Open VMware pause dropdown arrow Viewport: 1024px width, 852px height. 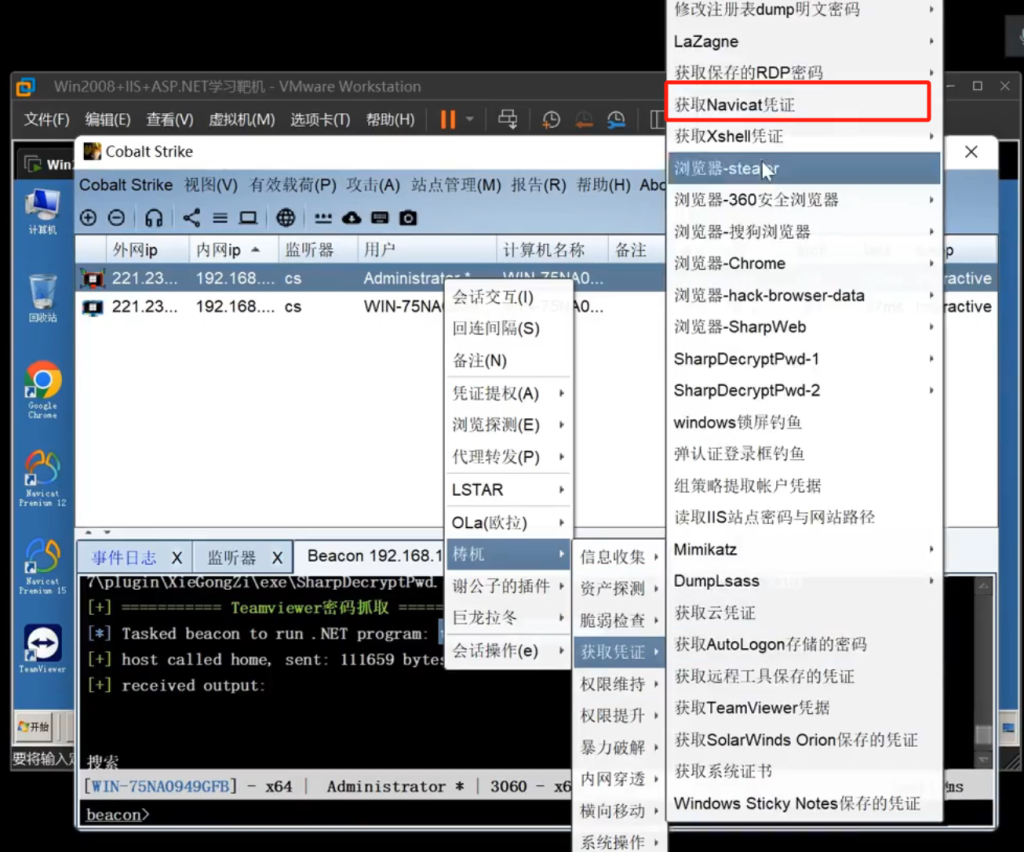pos(469,119)
